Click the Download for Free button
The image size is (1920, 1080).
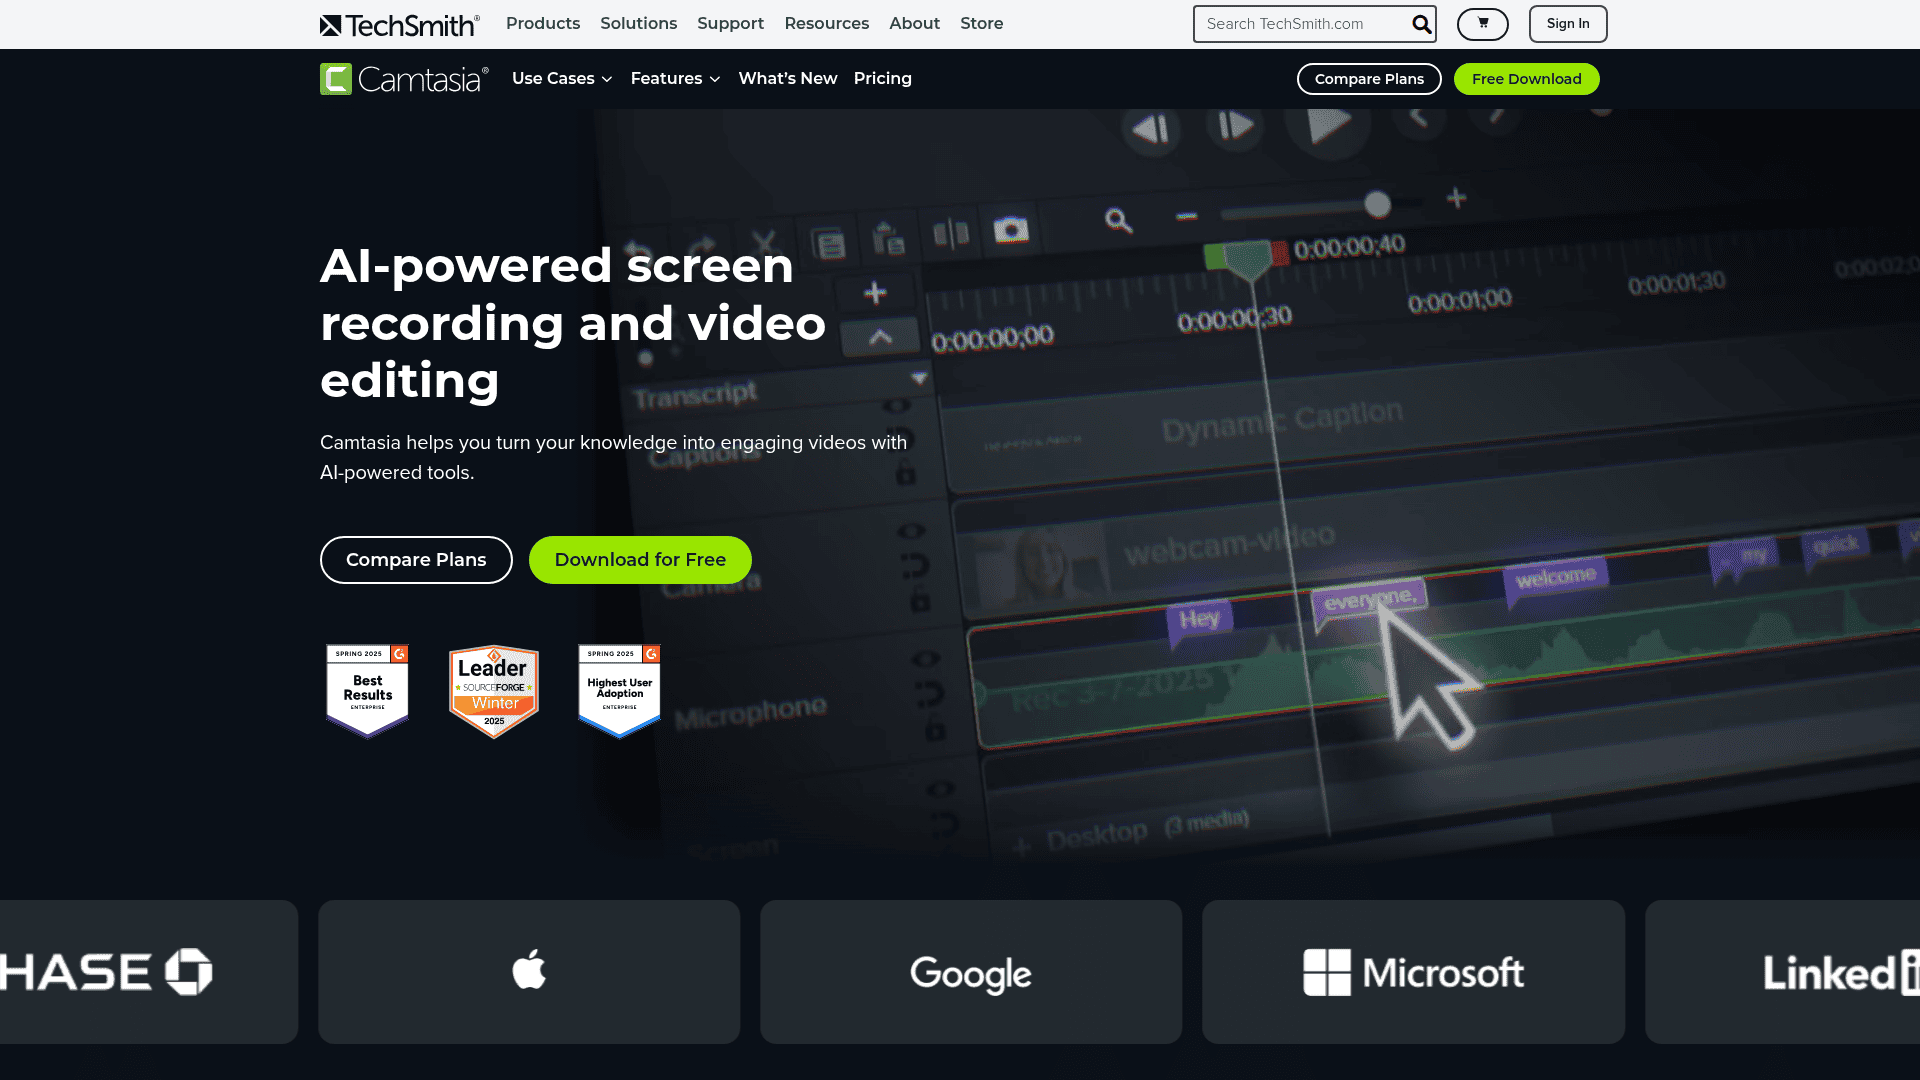(x=640, y=560)
